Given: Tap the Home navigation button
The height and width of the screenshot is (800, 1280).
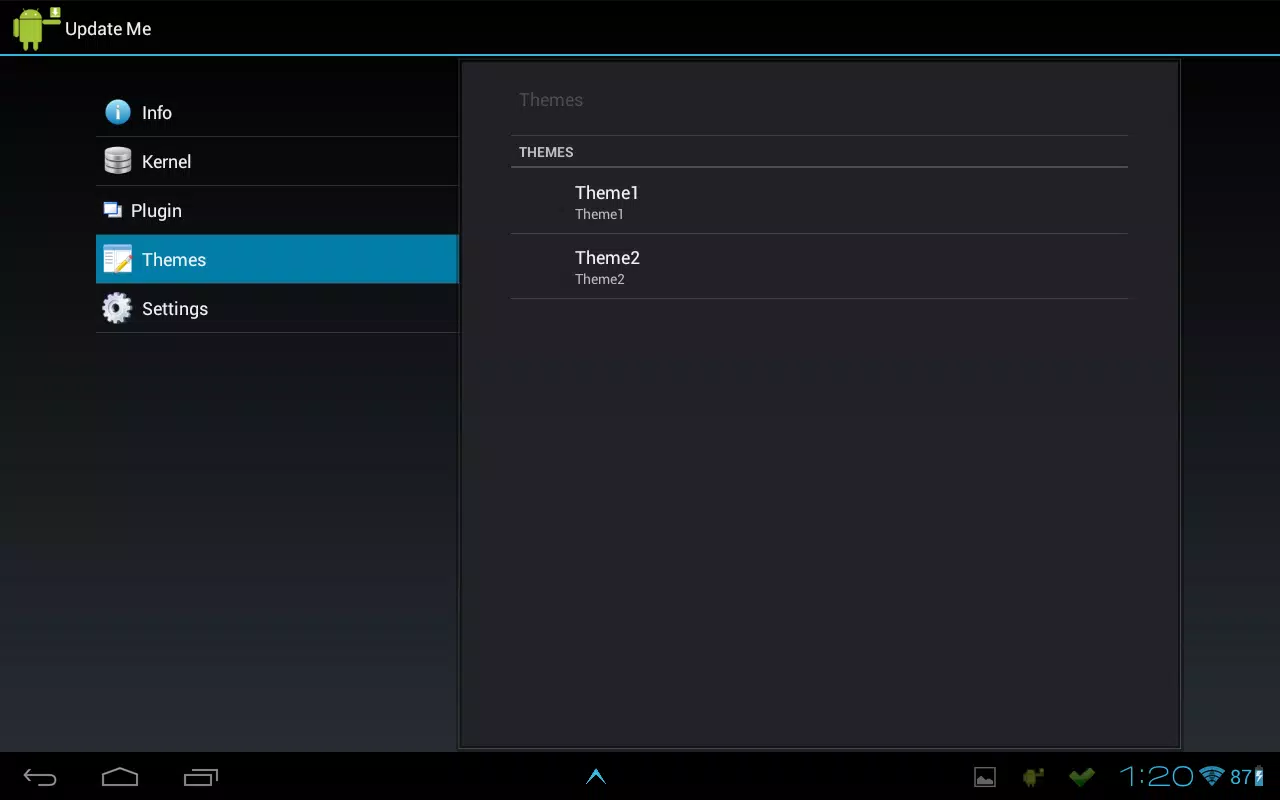Looking at the screenshot, I should point(120,777).
